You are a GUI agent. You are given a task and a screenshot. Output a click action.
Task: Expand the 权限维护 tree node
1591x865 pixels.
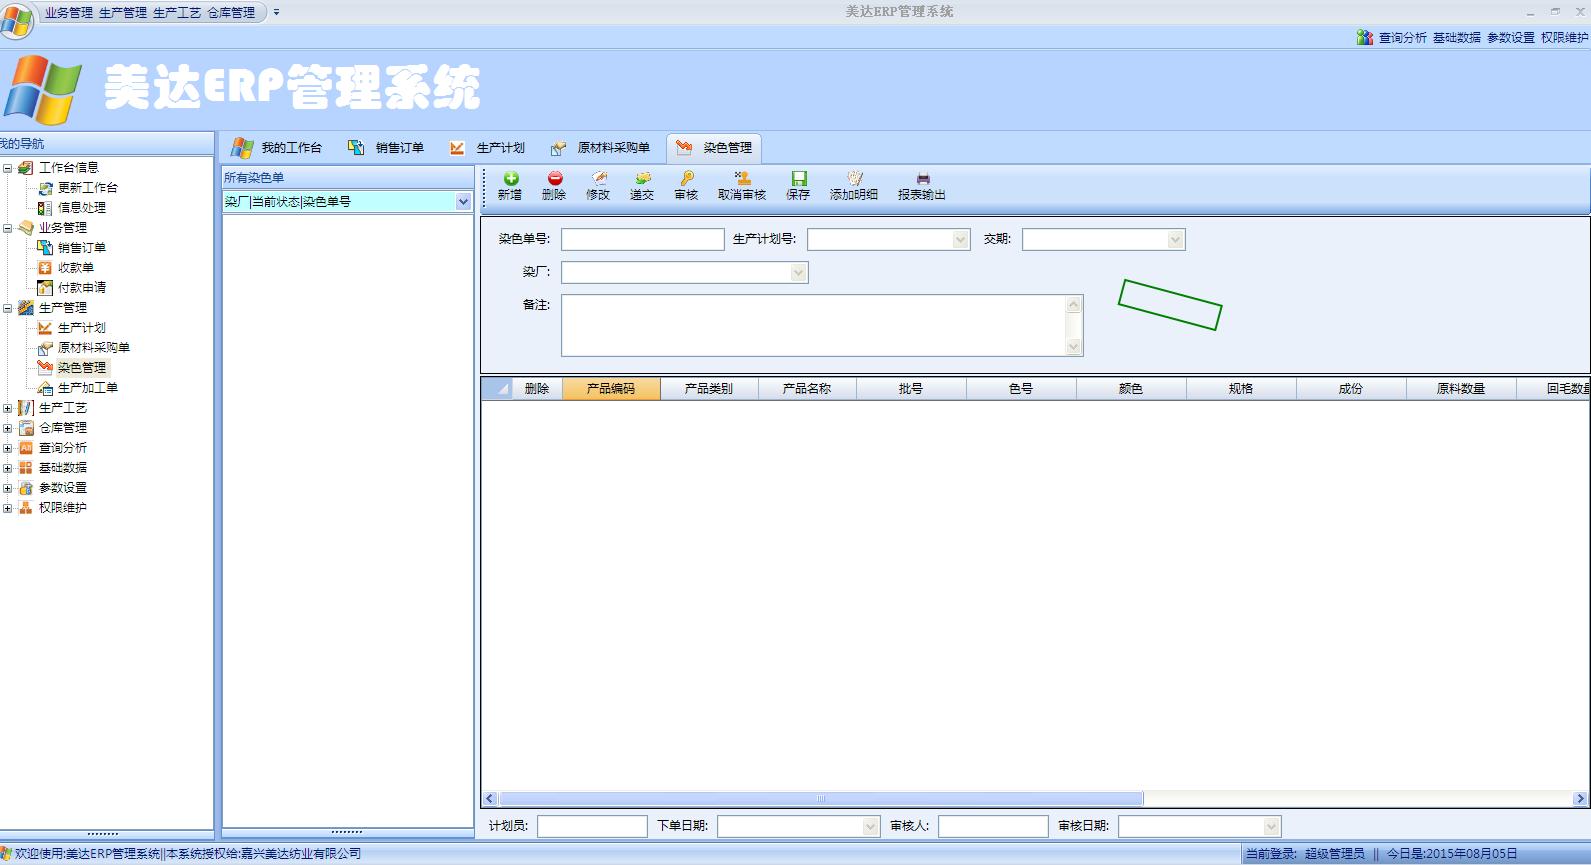pos(8,508)
